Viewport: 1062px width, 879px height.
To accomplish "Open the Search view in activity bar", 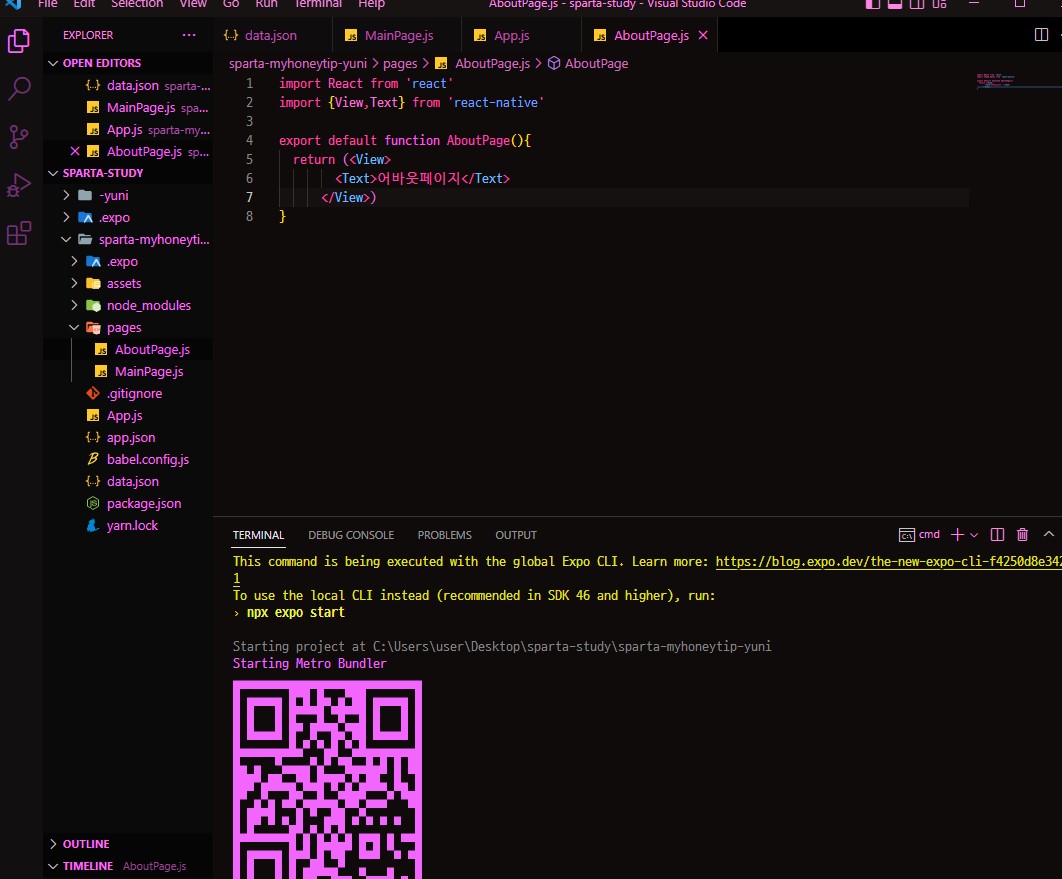I will coord(18,88).
